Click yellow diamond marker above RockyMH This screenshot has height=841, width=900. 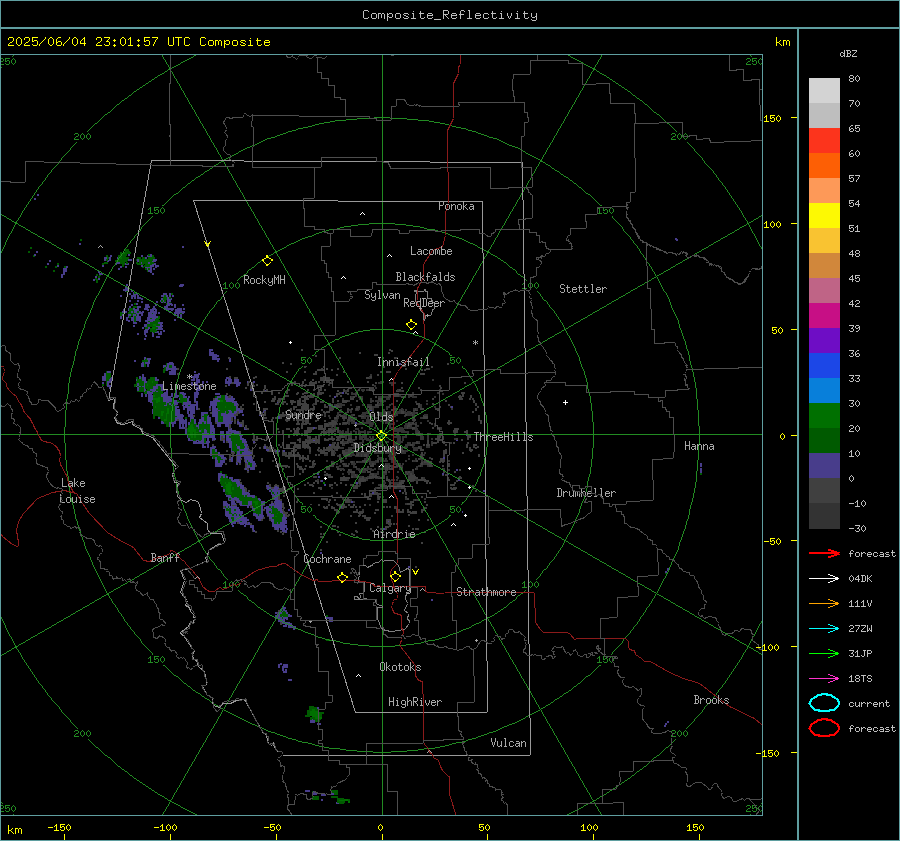(x=267, y=261)
